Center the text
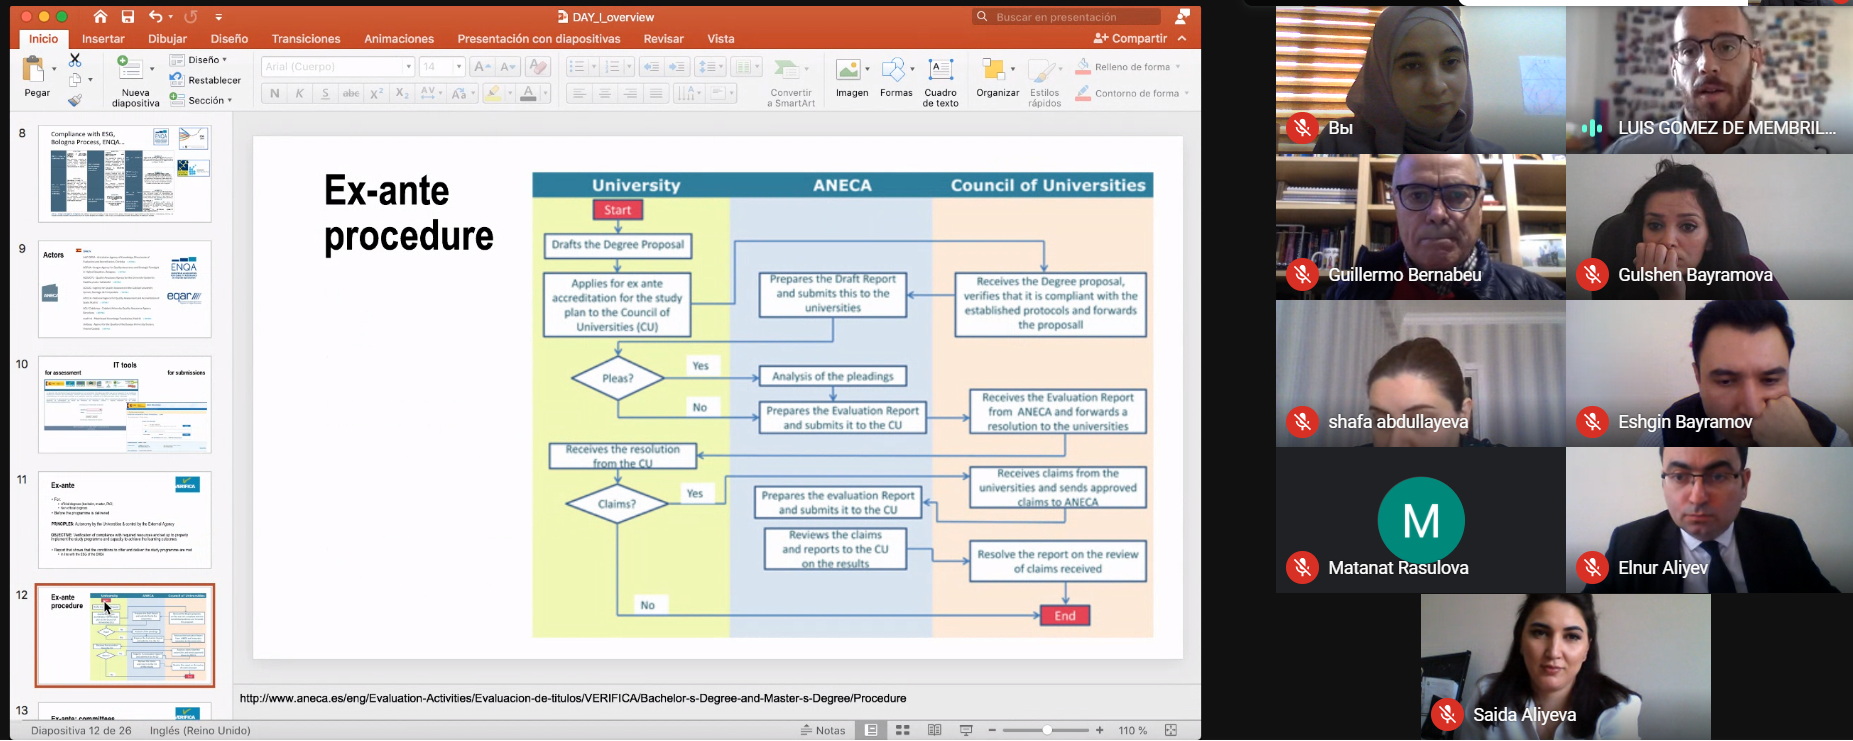The height and width of the screenshot is (741, 1853). coord(604,93)
